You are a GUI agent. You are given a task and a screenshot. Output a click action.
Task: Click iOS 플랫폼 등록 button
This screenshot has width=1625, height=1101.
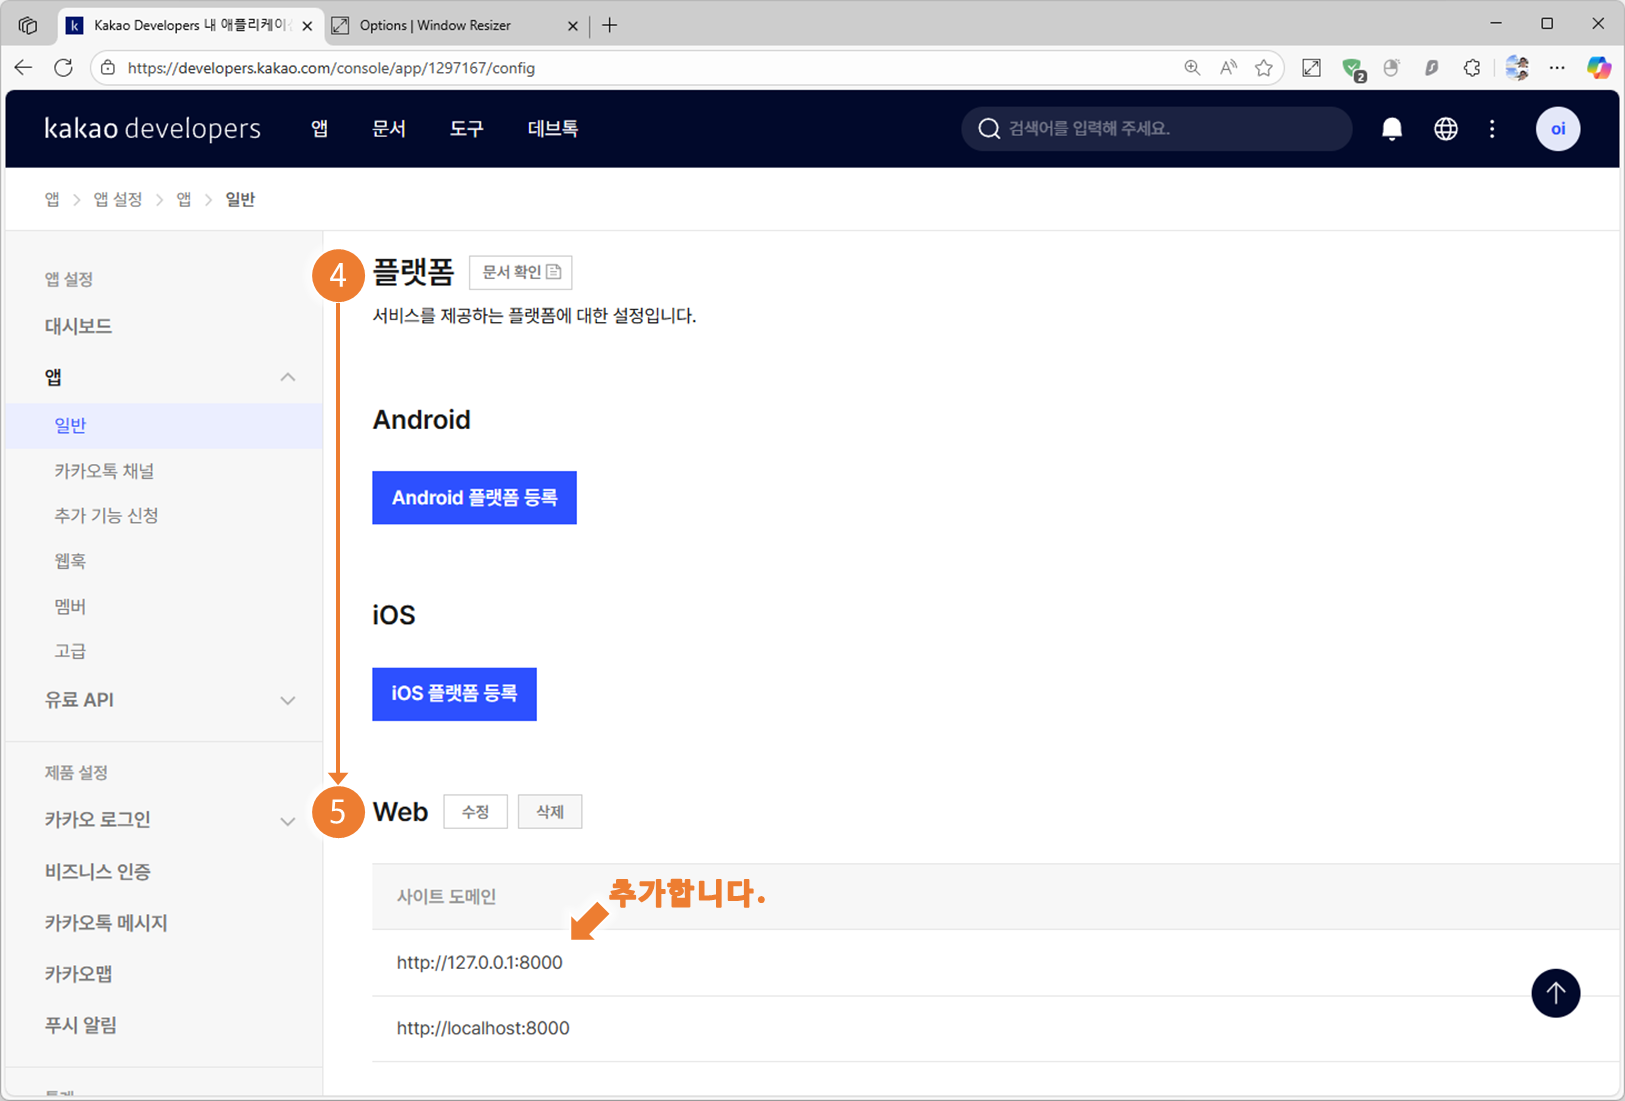click(x=454, y=694)
